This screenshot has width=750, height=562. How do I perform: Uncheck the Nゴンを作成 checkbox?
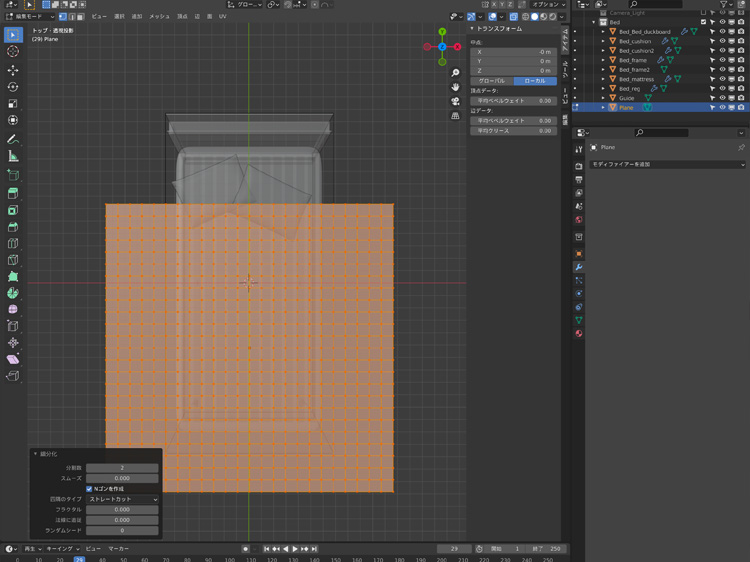click(x=89, y=488)
